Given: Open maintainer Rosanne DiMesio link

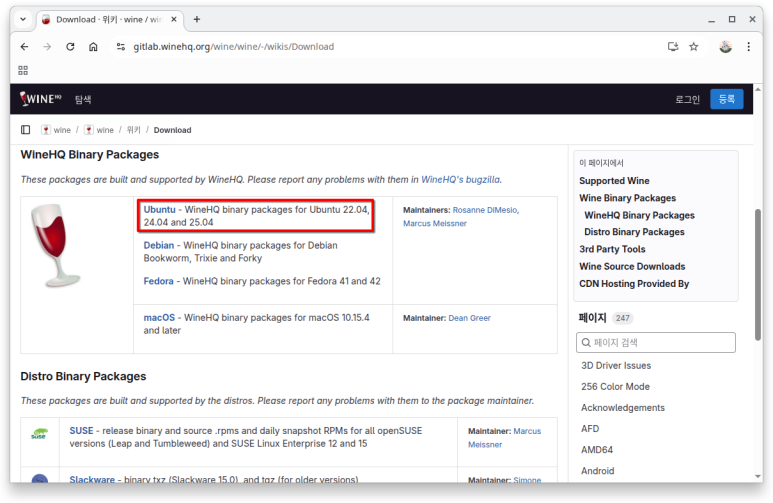Looking at the screenshot, I should point(485,210).
